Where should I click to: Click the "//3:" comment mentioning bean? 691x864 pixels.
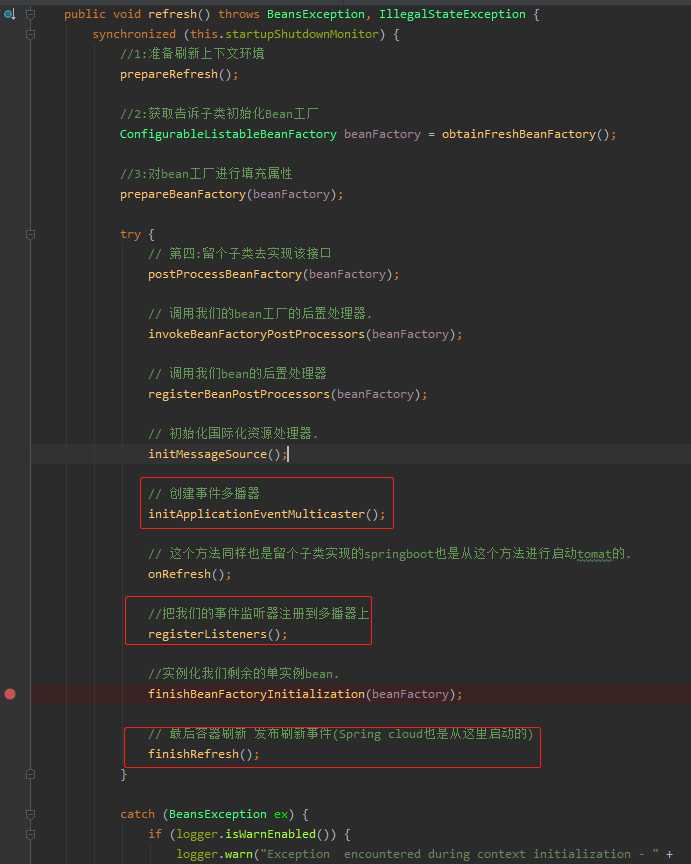click(206, 174)
